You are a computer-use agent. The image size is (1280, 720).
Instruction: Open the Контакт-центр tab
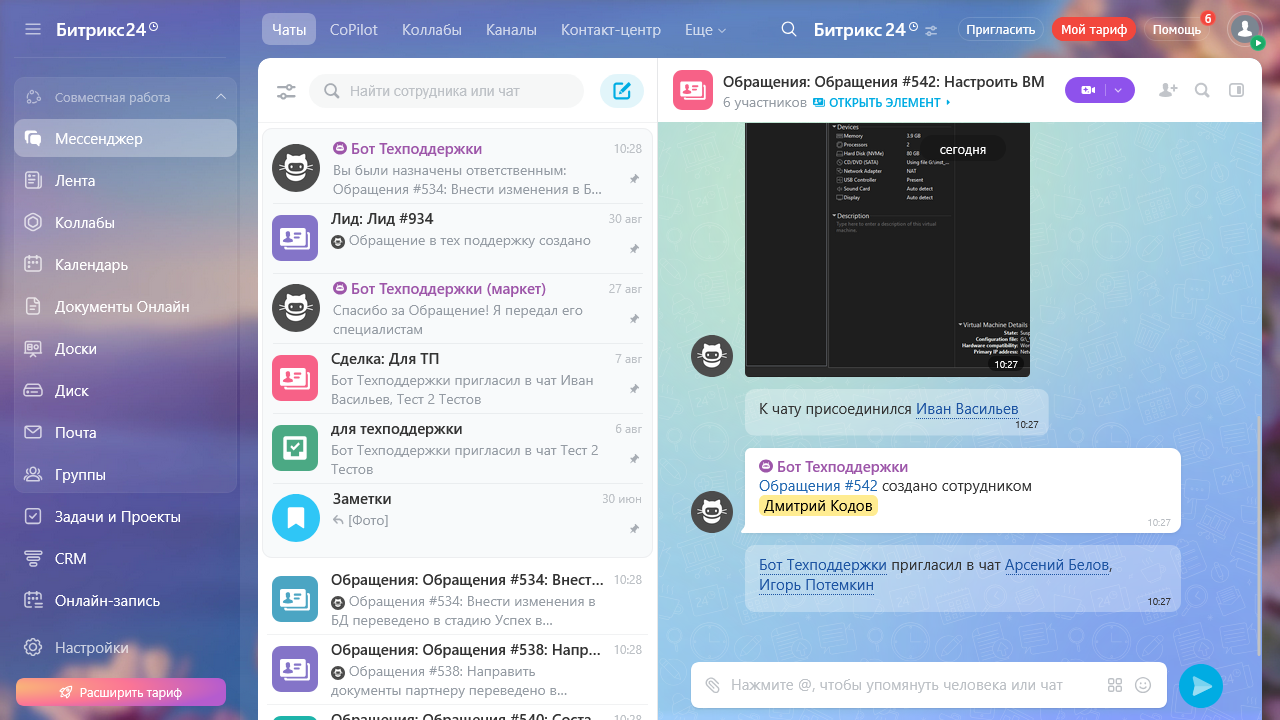click(611, 30)
